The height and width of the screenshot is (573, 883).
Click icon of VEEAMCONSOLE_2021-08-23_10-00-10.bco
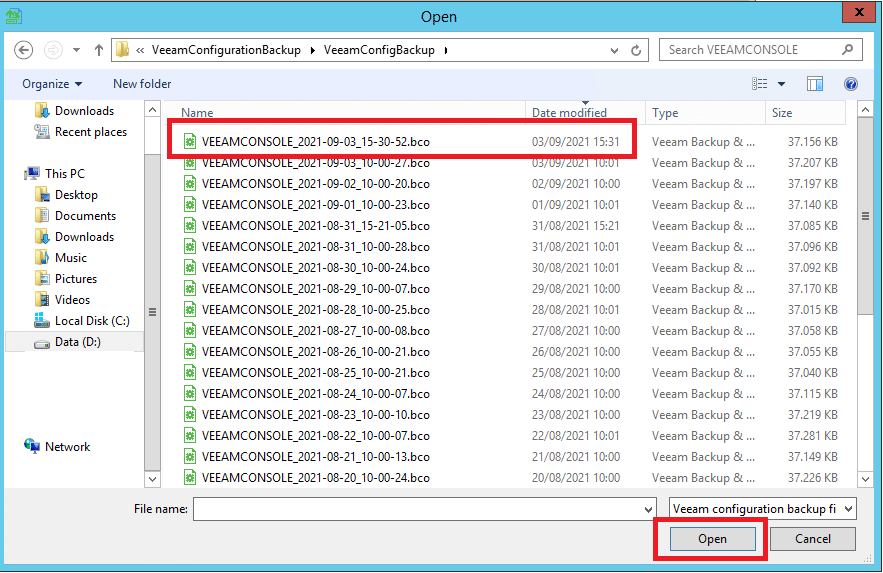(190, 415)
